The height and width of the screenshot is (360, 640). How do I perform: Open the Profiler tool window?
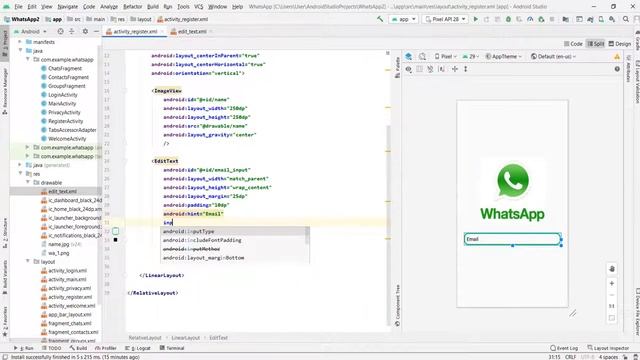[x=106, y=348]
